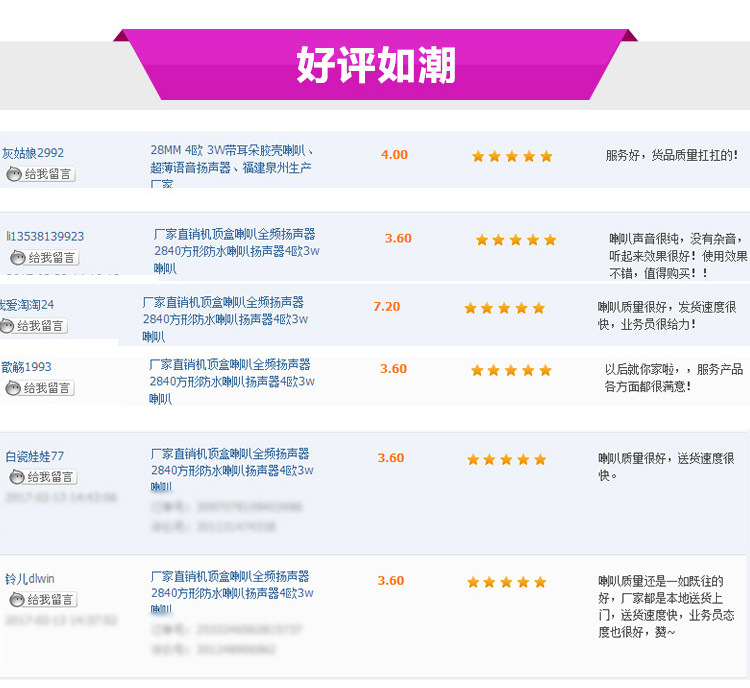Open user profile 铃儿dlwin
This screenshot has height=688, width=750.
point(30,578)
